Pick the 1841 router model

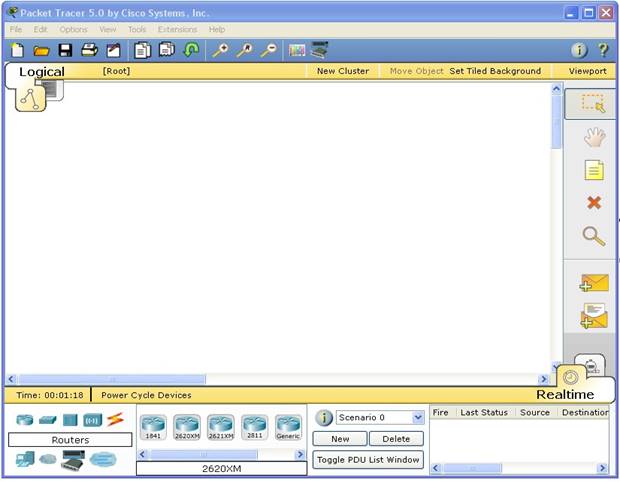point(153,427)
